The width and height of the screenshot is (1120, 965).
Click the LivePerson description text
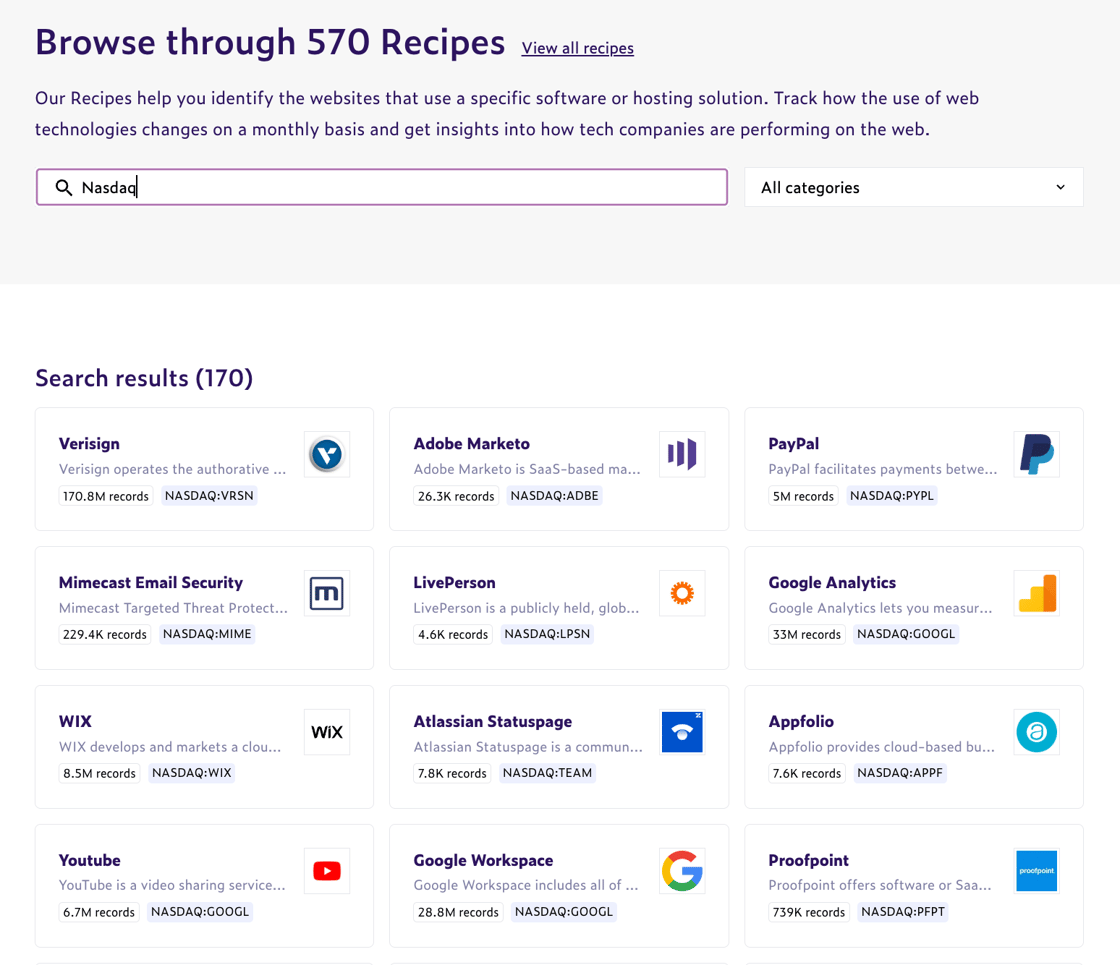[526, 608]
